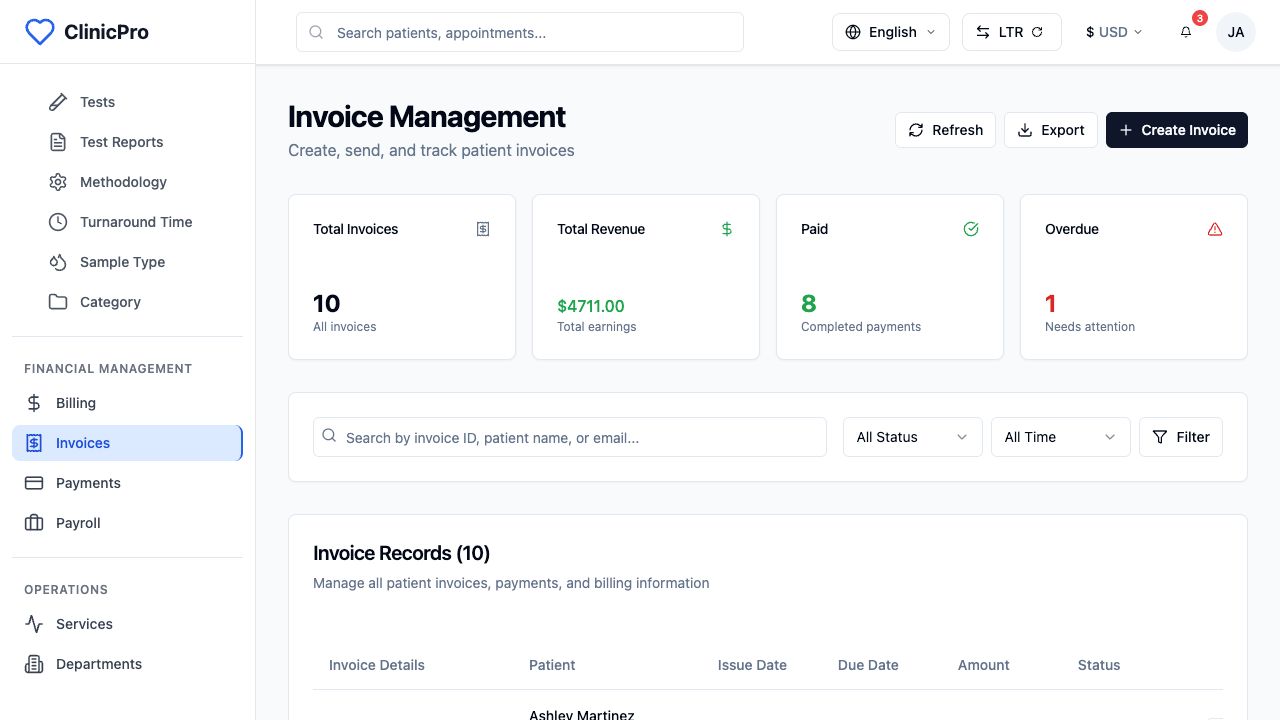Click the Invoices receipt icon in sidebar
1280x720 pixels.
tap(34, 443)
